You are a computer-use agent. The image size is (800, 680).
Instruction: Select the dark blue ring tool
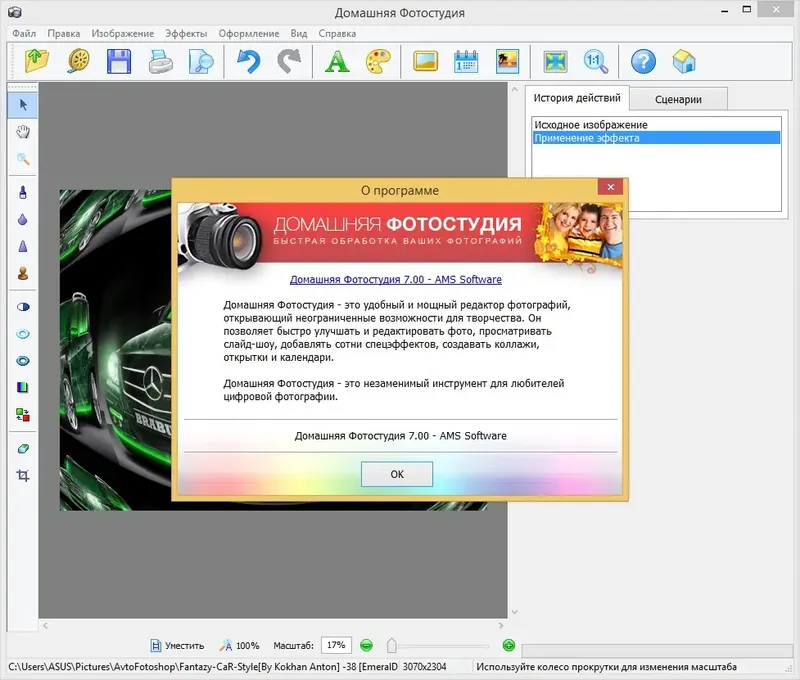pos(23,361)
